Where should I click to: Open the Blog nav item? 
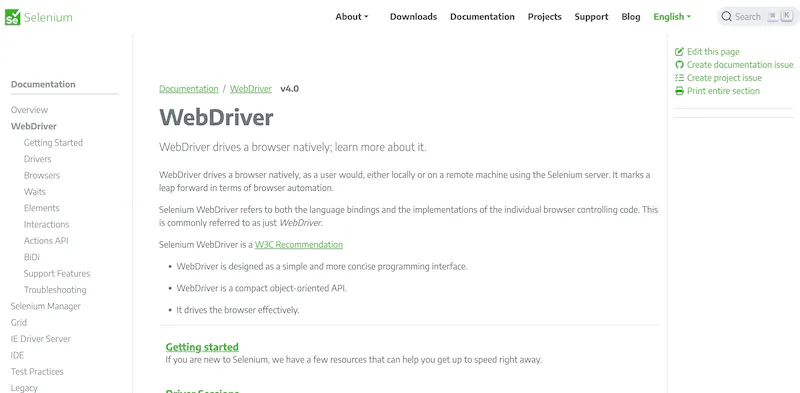631,17
